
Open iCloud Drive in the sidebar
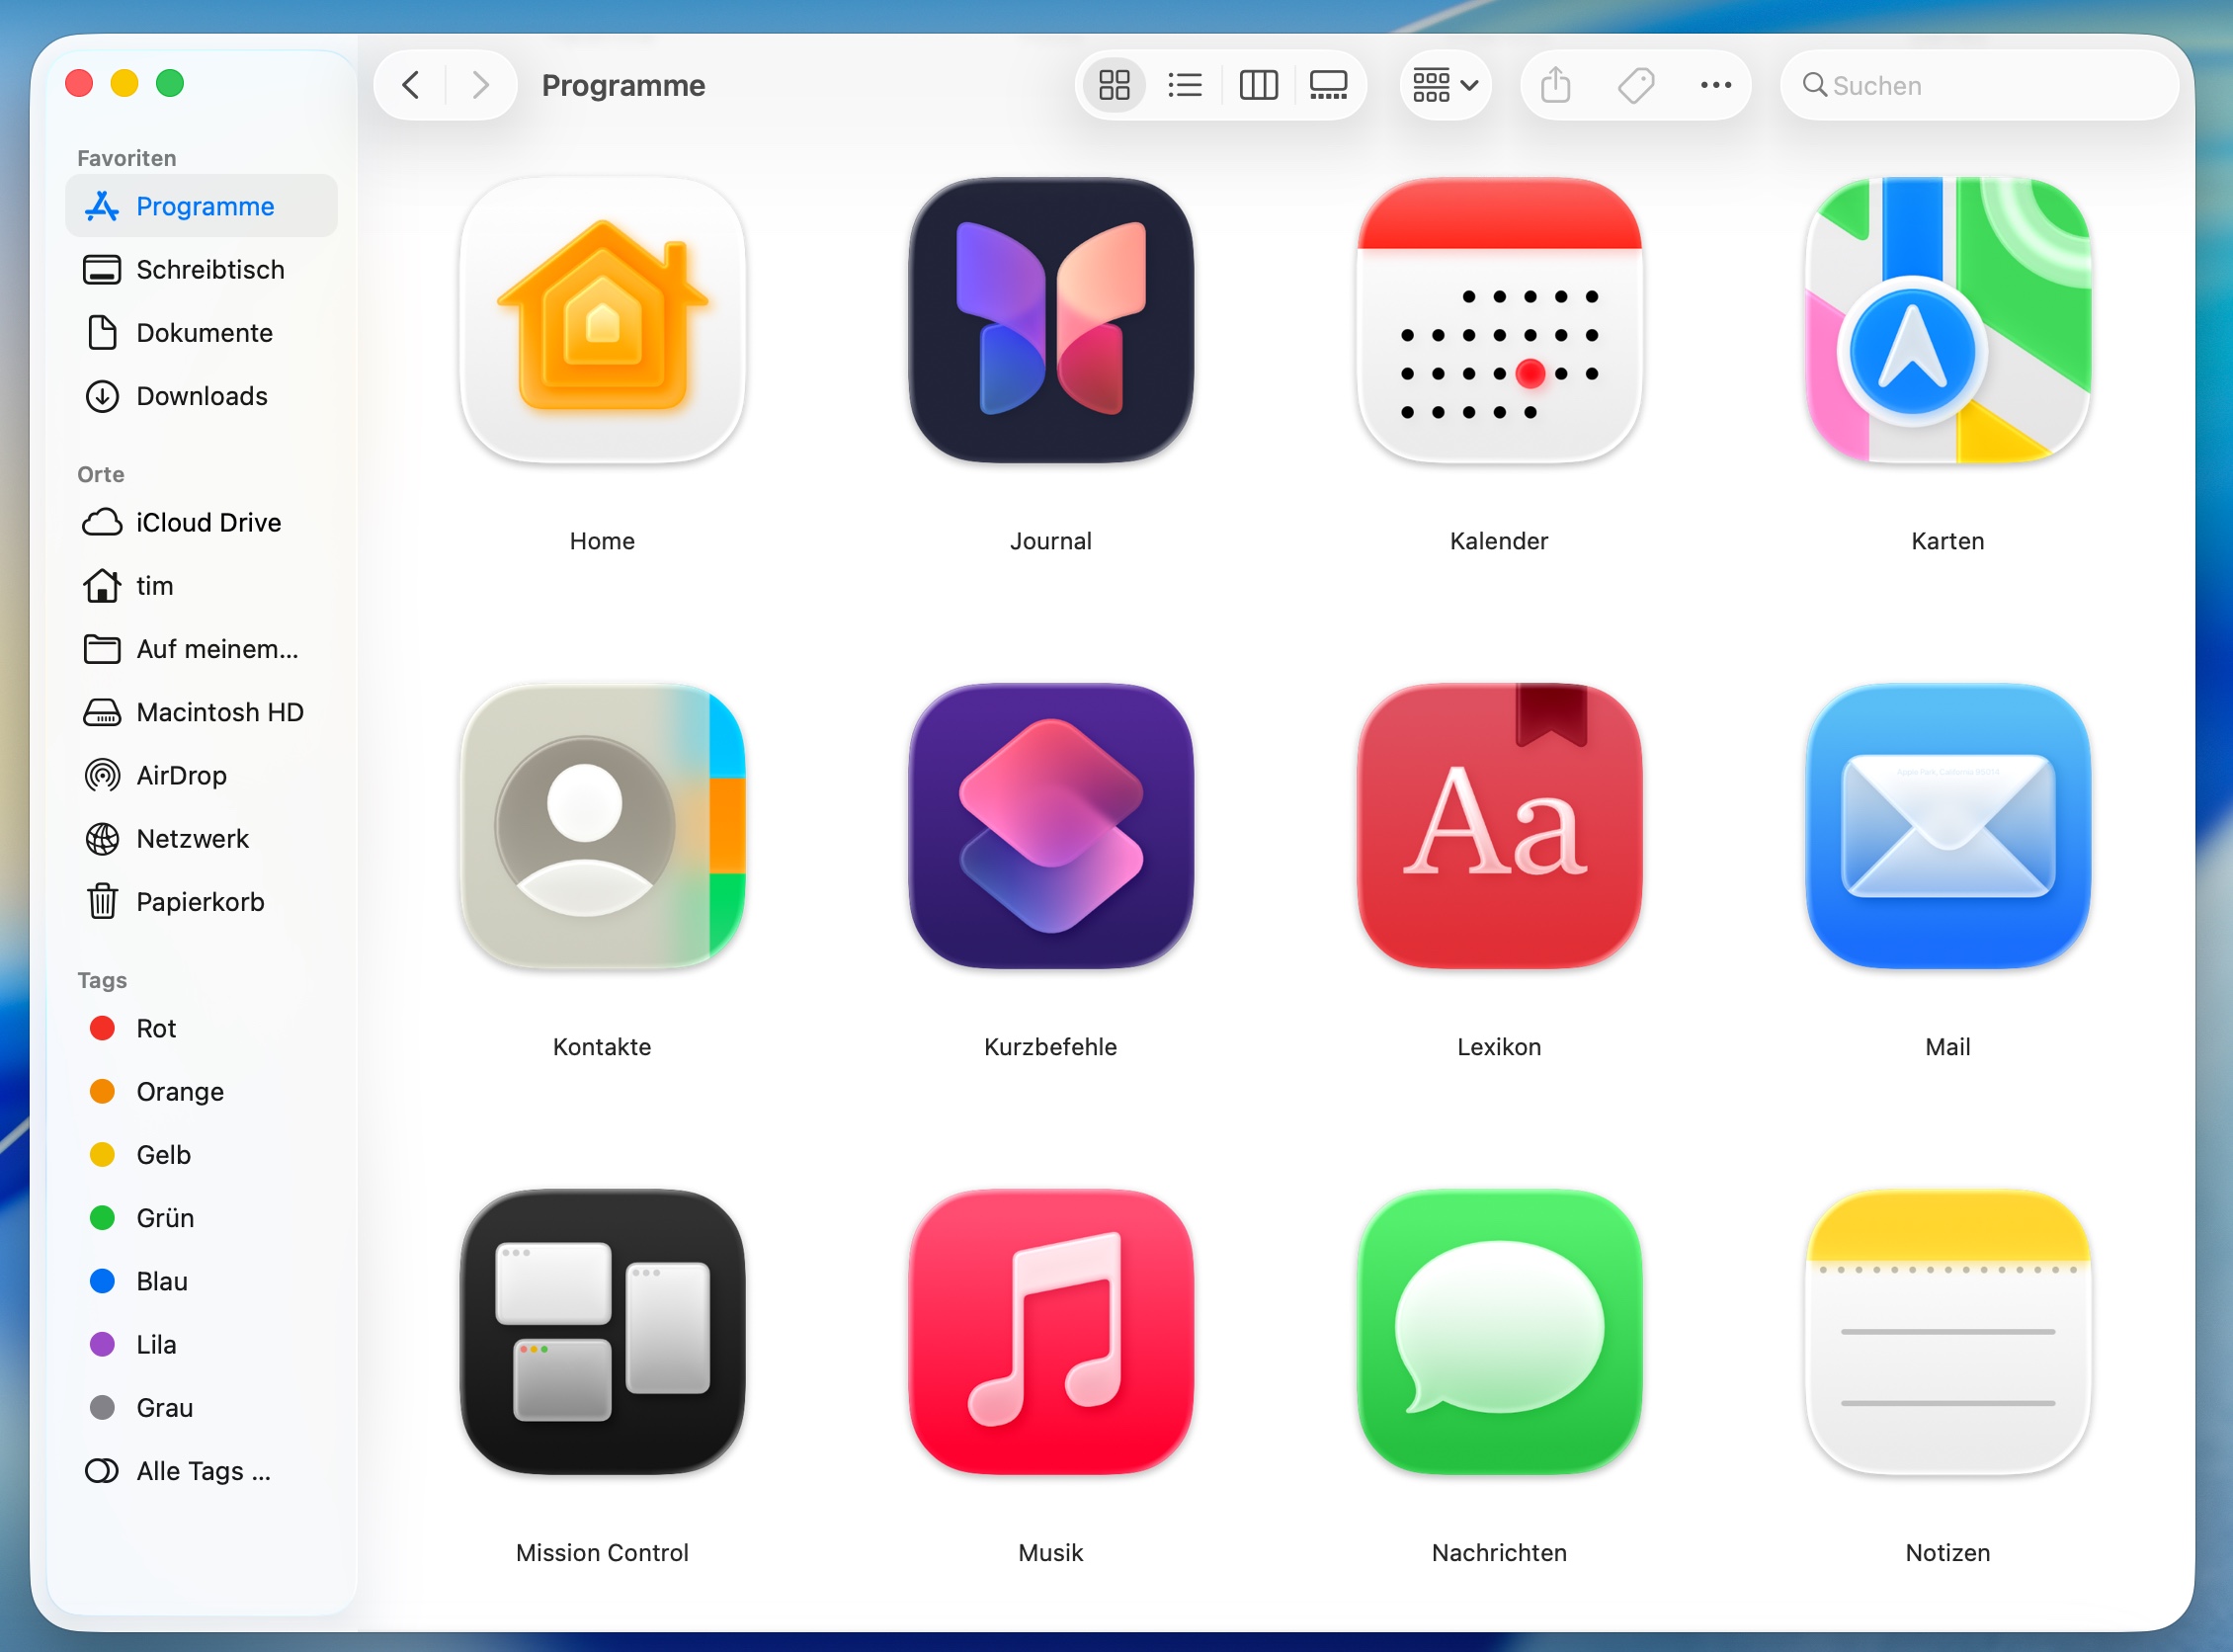(201, 522)
